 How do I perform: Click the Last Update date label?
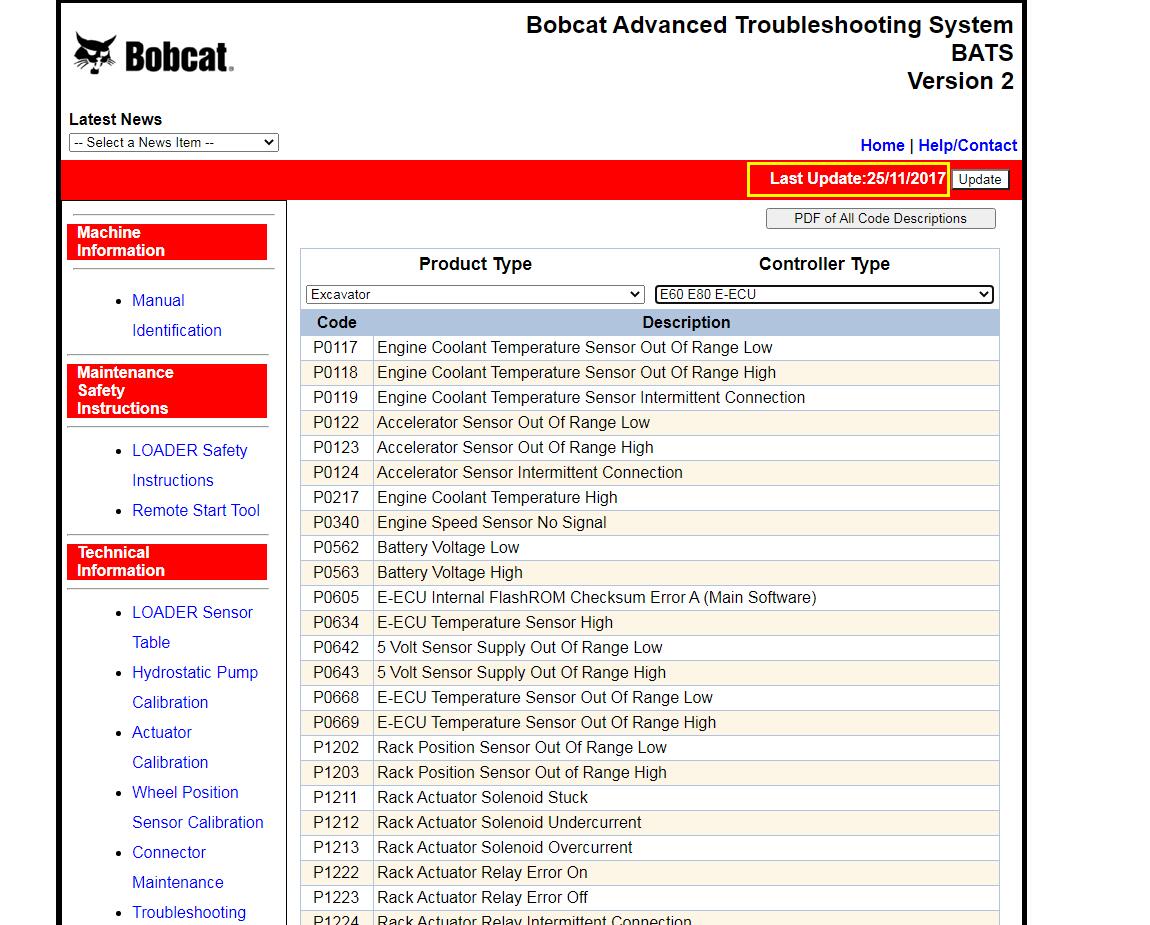pyautogui.click(x=857, y=179)
